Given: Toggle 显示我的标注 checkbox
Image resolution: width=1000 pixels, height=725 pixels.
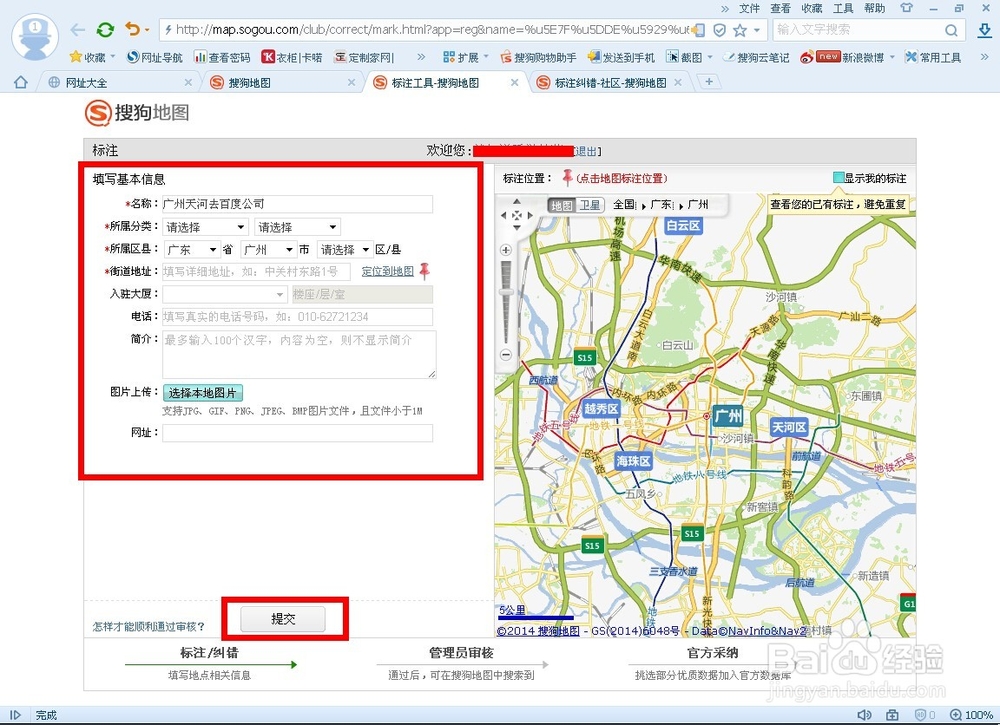Looking at the screenshot, I should pos(838,178).
